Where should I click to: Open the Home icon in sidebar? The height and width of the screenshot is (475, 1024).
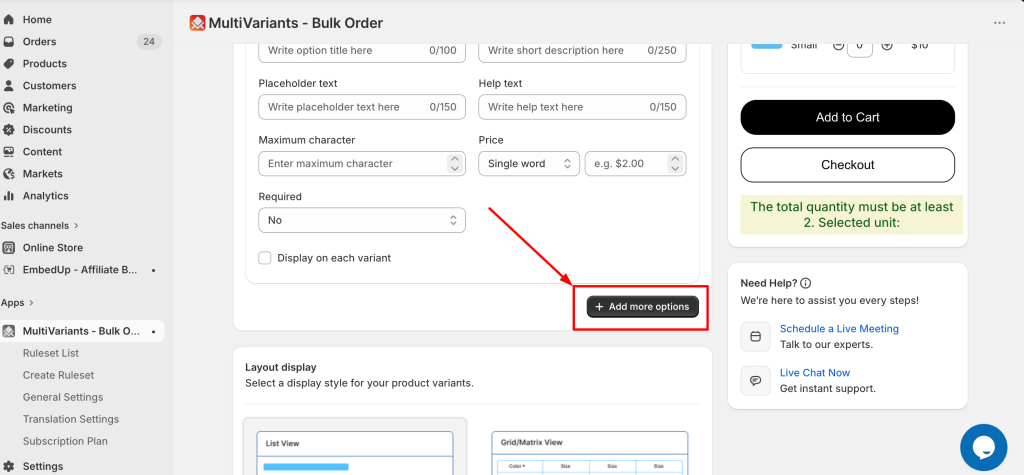point(8,20)
